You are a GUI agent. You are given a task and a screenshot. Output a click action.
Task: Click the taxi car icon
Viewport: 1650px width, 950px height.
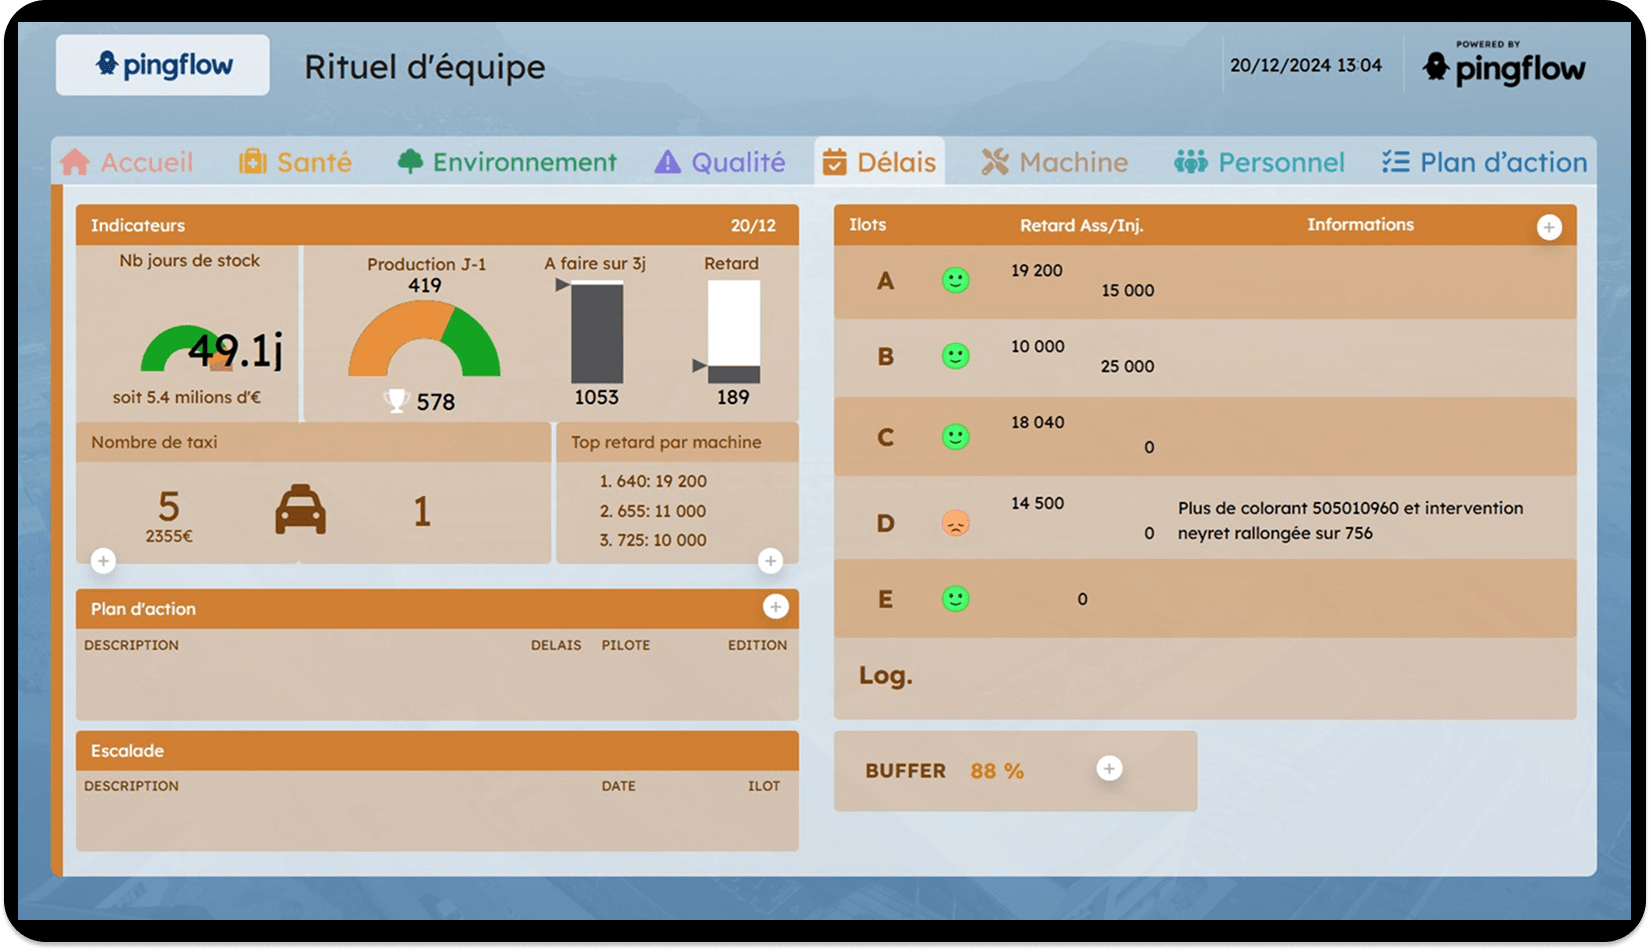(300, 510)
